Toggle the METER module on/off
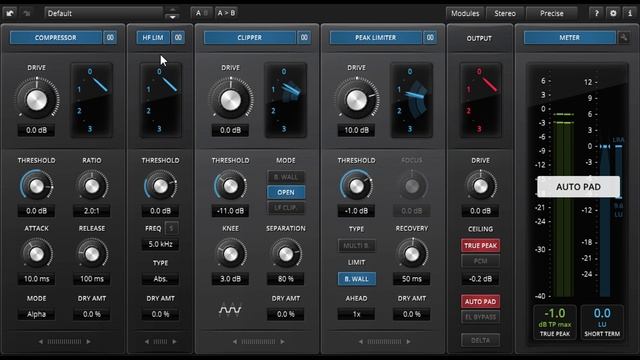The image size is (640, 360). (x=569, y=38)
